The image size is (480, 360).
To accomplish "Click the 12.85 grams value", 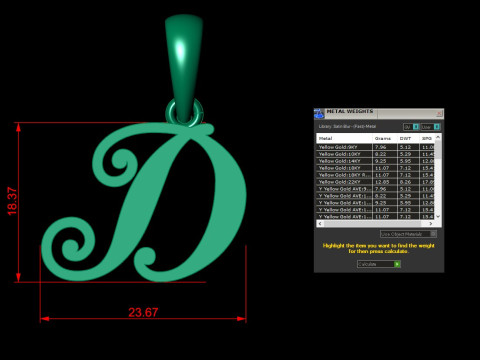I will point(382,182).
